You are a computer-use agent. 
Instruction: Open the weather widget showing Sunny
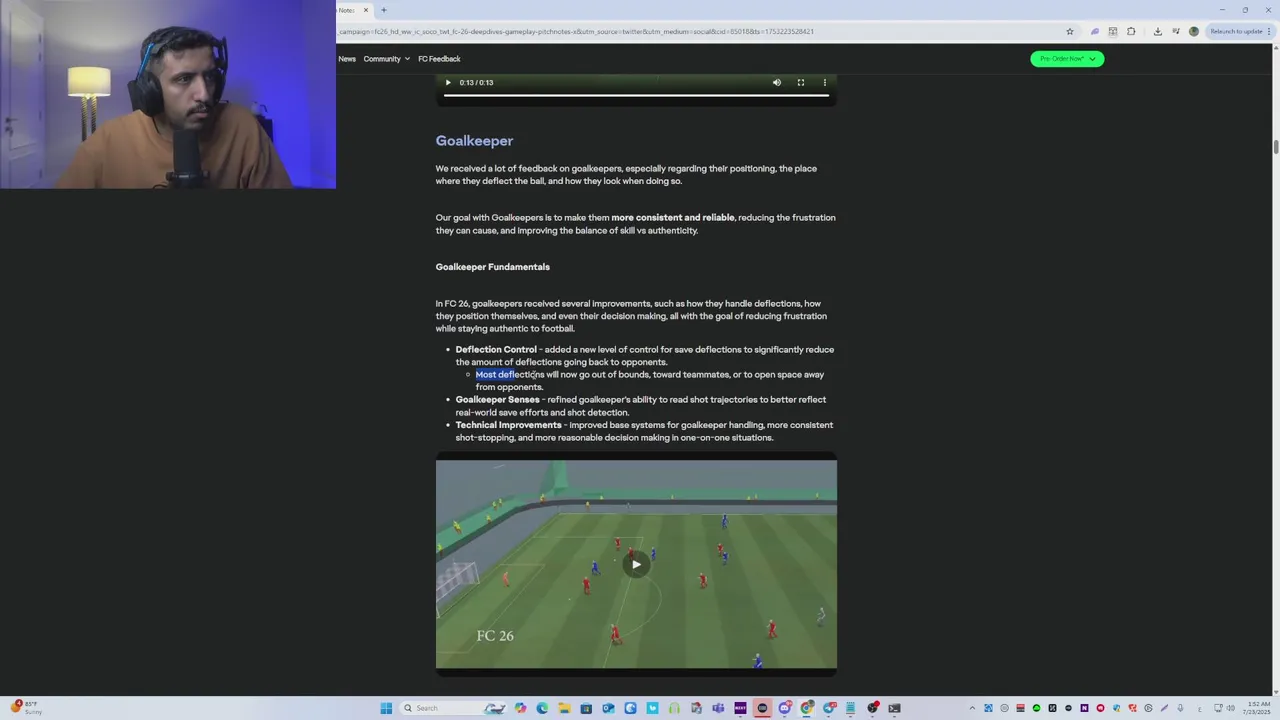[x=28, y=708]
